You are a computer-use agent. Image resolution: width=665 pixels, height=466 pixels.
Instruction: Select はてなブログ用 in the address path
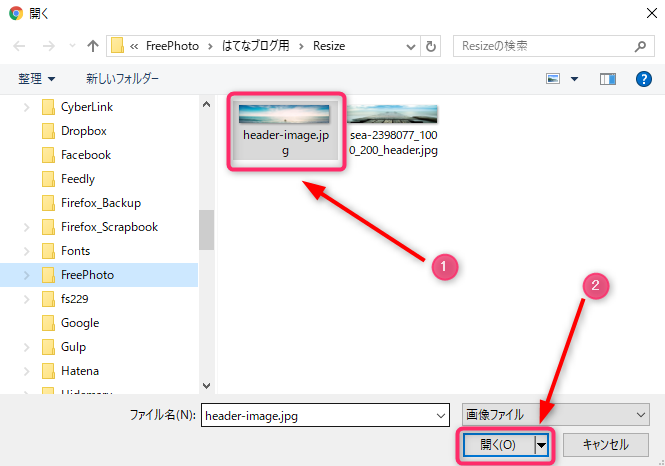256,46
